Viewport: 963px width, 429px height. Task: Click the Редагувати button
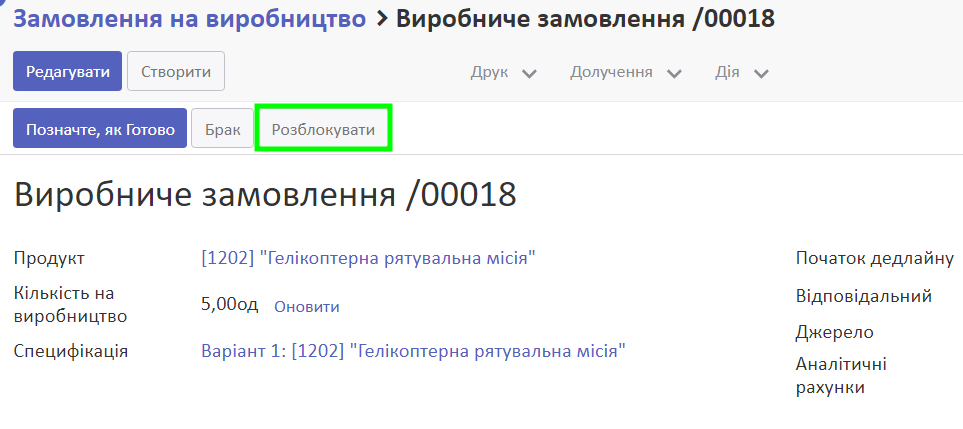[x=68, y=72]
